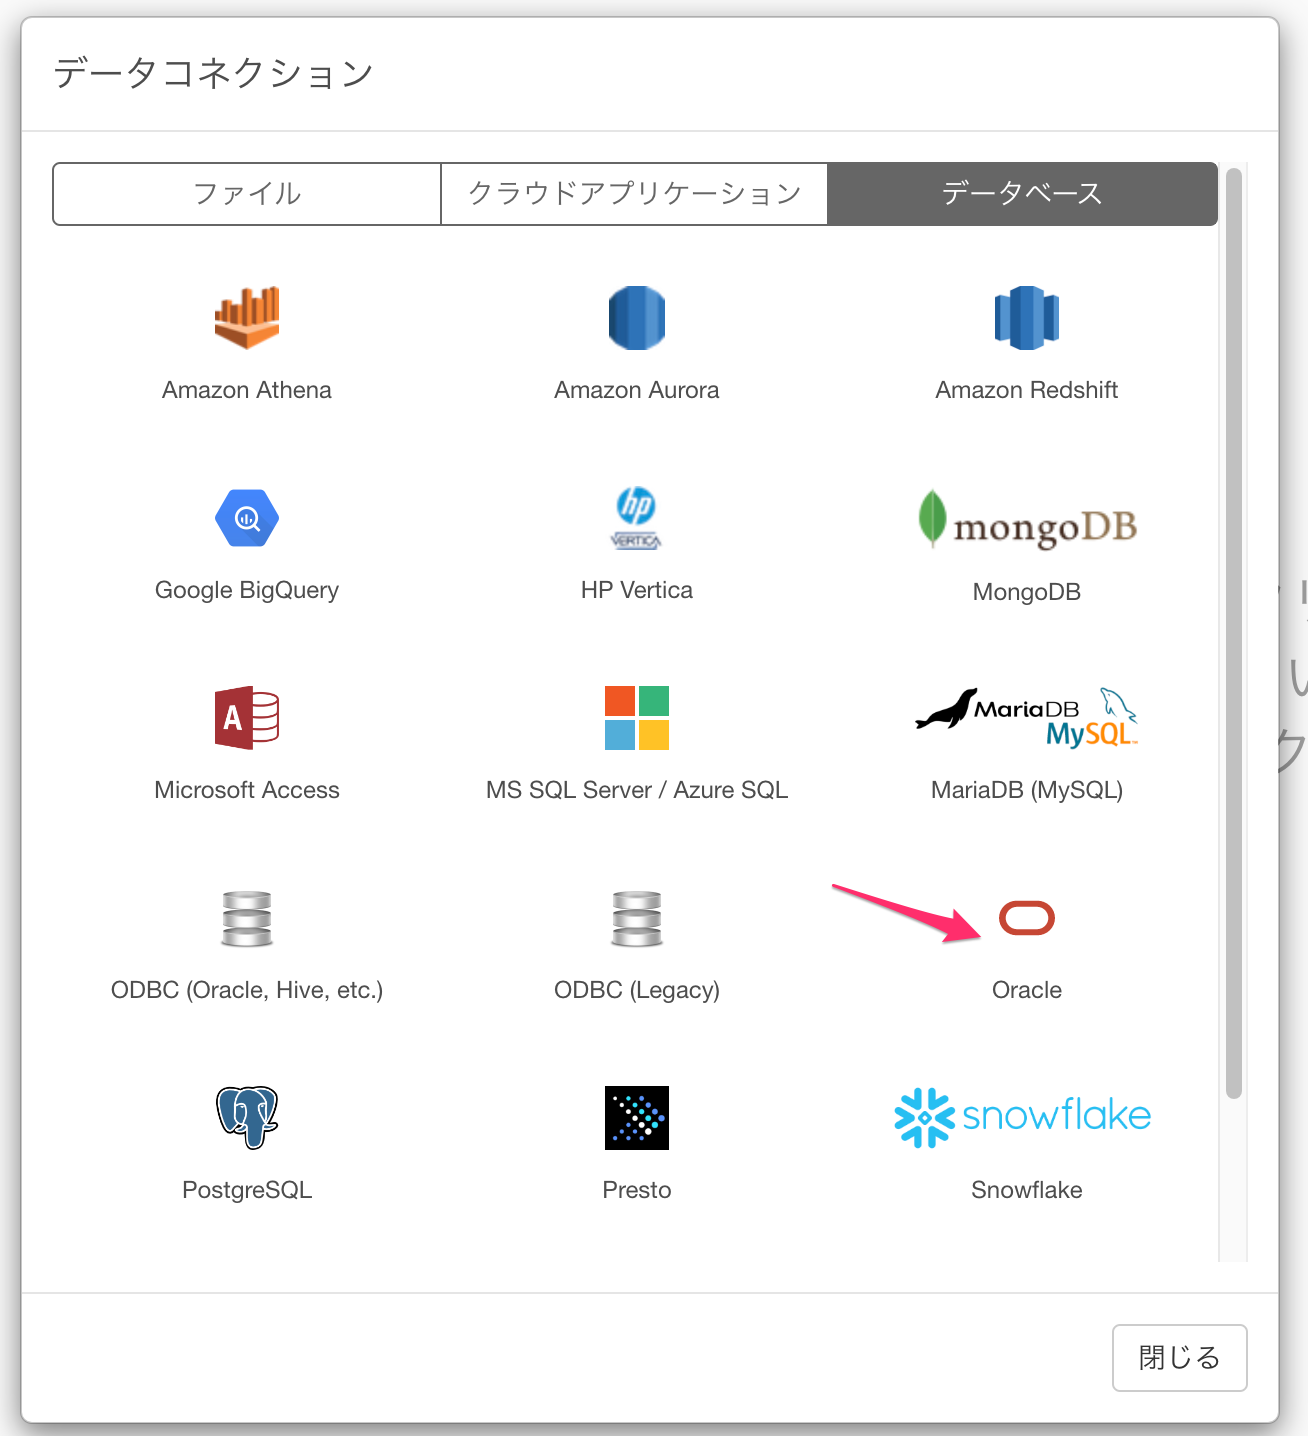This screenshot has height=1436, width=1308.
Task: Select the MS SQL Server Windows logo
Action: pos(637,718)
